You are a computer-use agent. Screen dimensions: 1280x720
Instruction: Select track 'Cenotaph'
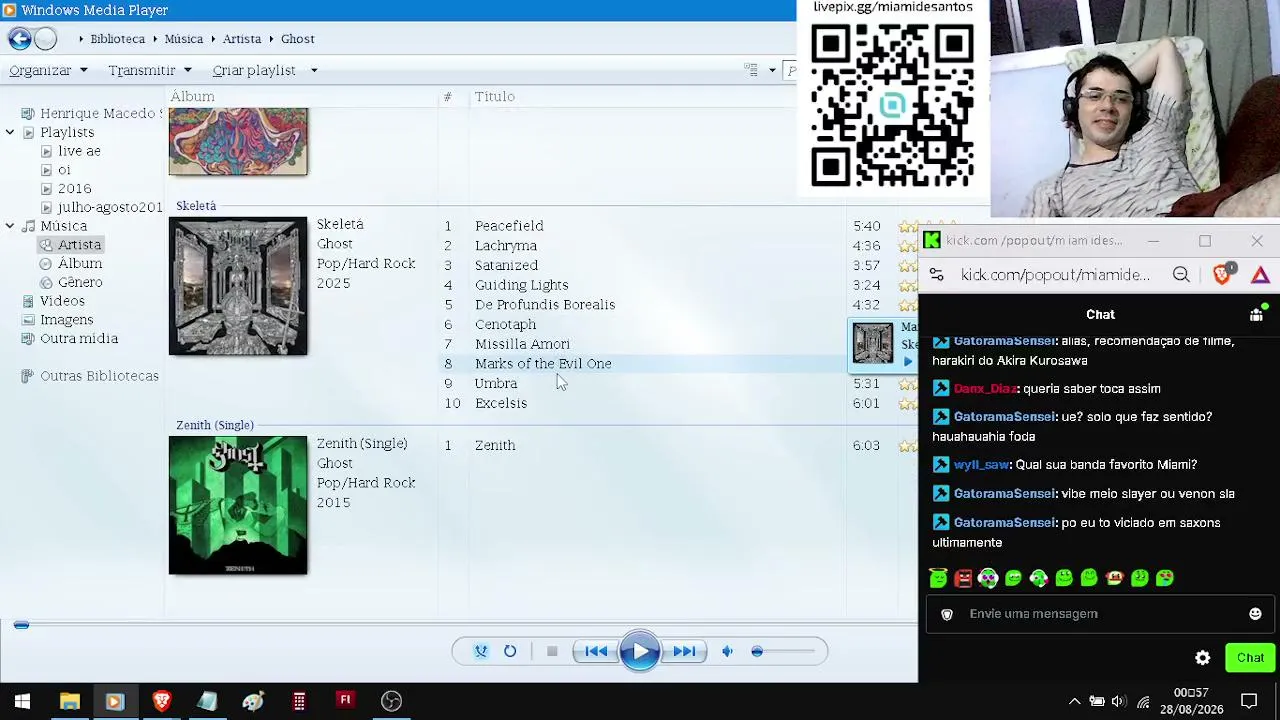506,324
